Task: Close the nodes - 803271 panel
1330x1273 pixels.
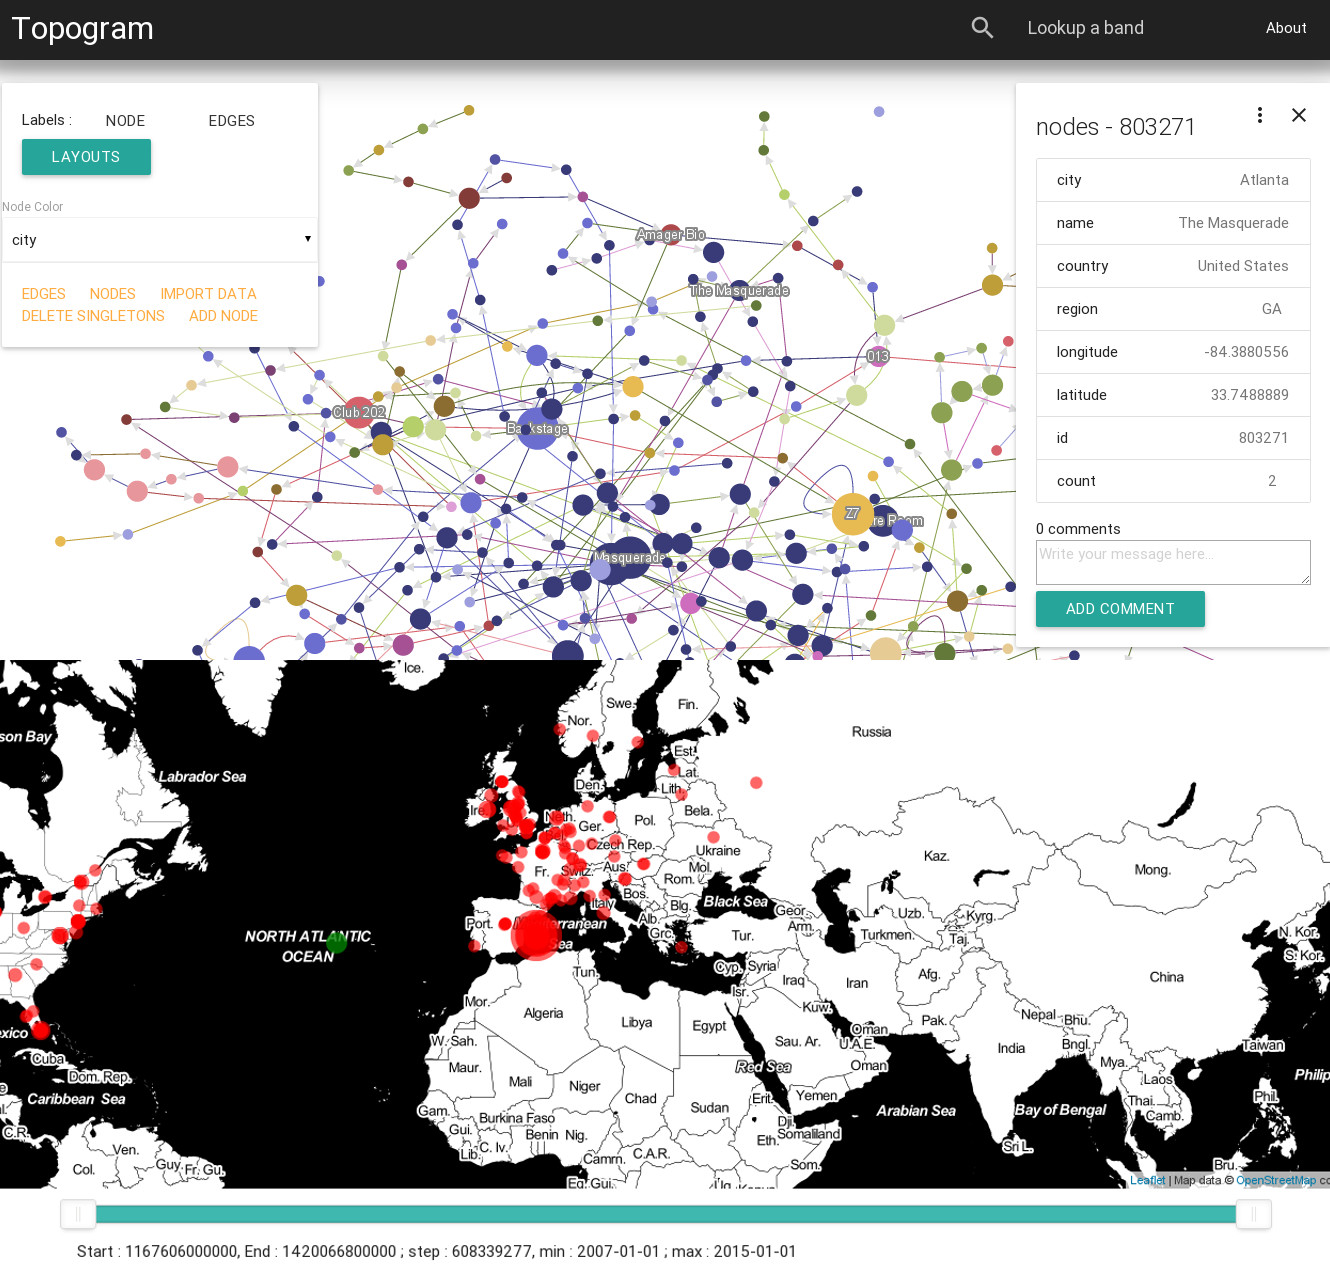Action: point(1298,115)
